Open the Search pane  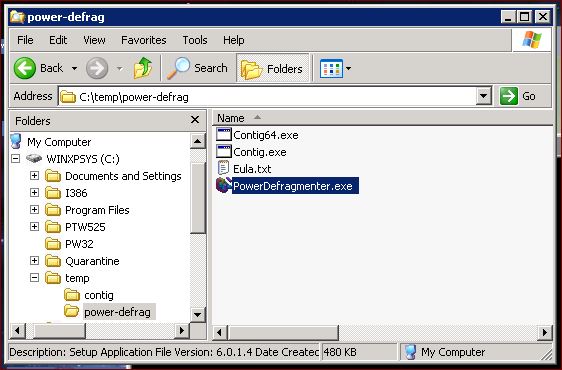point(197,68)
